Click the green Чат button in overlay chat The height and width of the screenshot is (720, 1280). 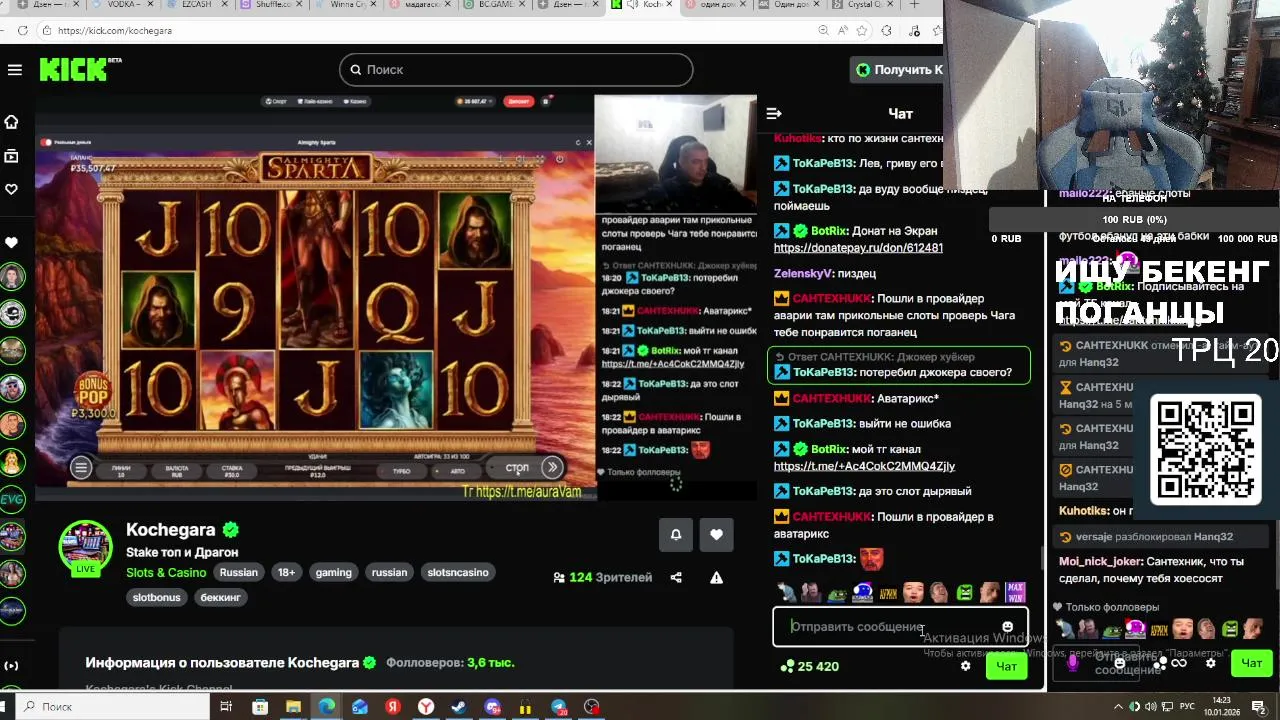coord(1251,662)
